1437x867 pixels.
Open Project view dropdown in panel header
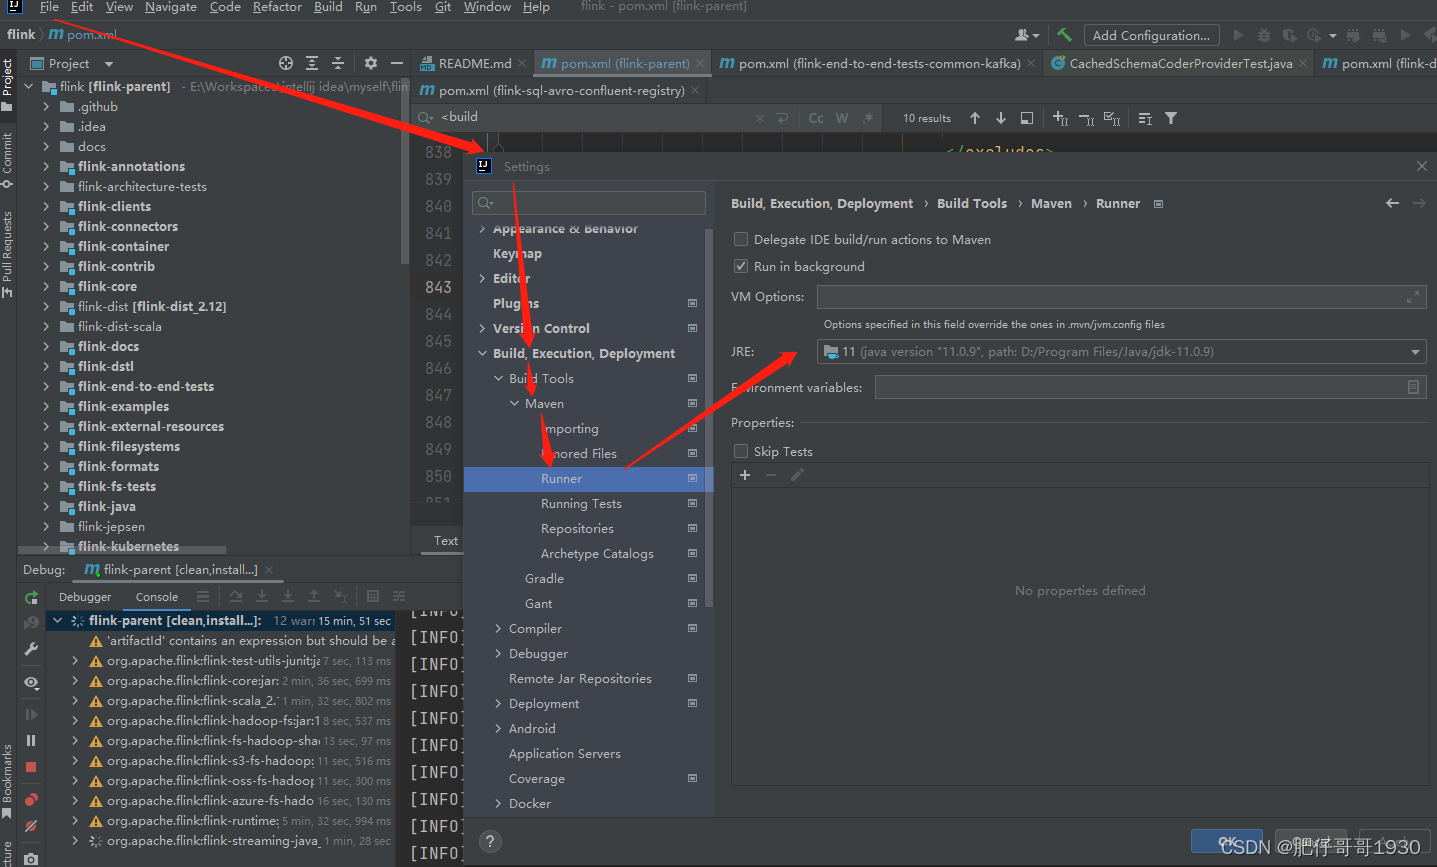pos(109,63)
